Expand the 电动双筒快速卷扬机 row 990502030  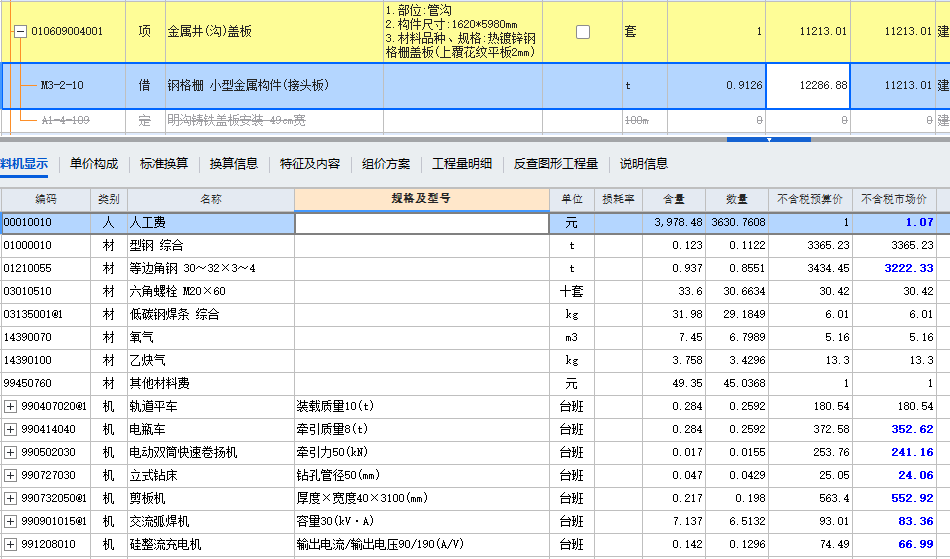pos(10,452)
